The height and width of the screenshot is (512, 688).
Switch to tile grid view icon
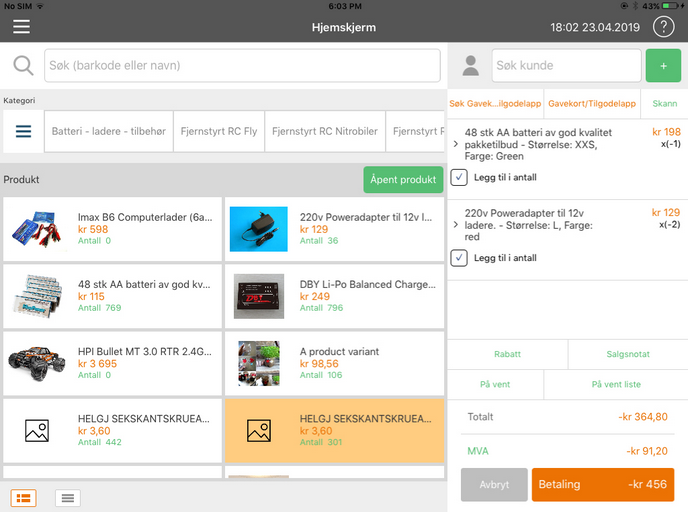click(x=24, y=497)
